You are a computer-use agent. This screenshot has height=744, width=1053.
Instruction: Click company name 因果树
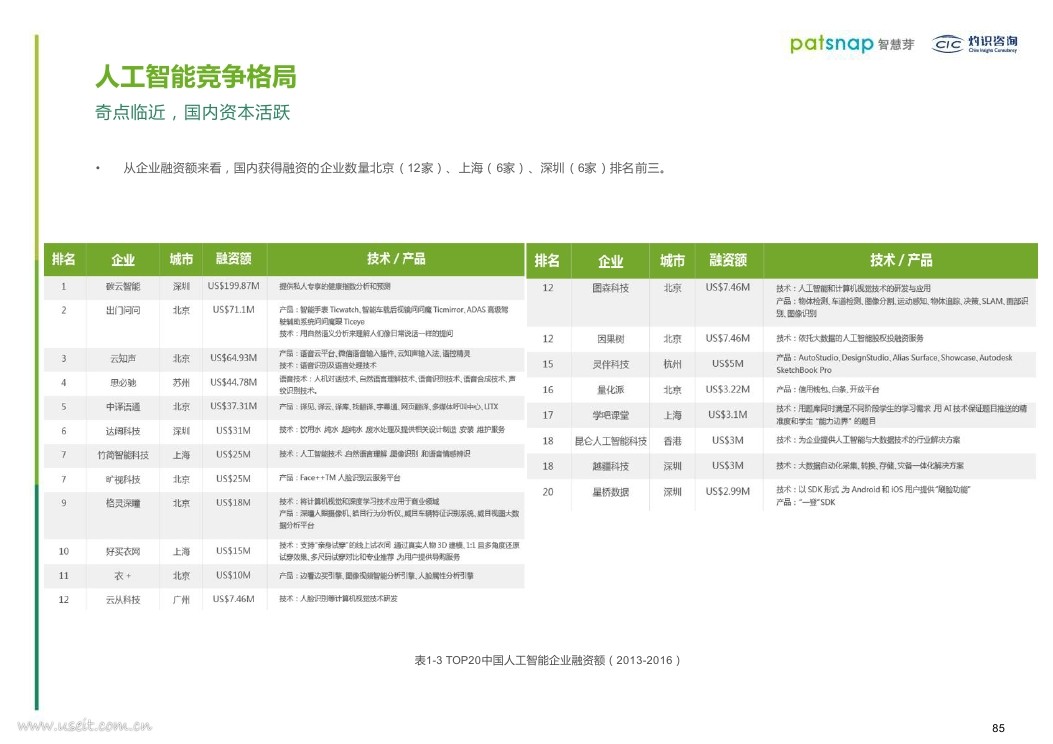tap(610, 339)
